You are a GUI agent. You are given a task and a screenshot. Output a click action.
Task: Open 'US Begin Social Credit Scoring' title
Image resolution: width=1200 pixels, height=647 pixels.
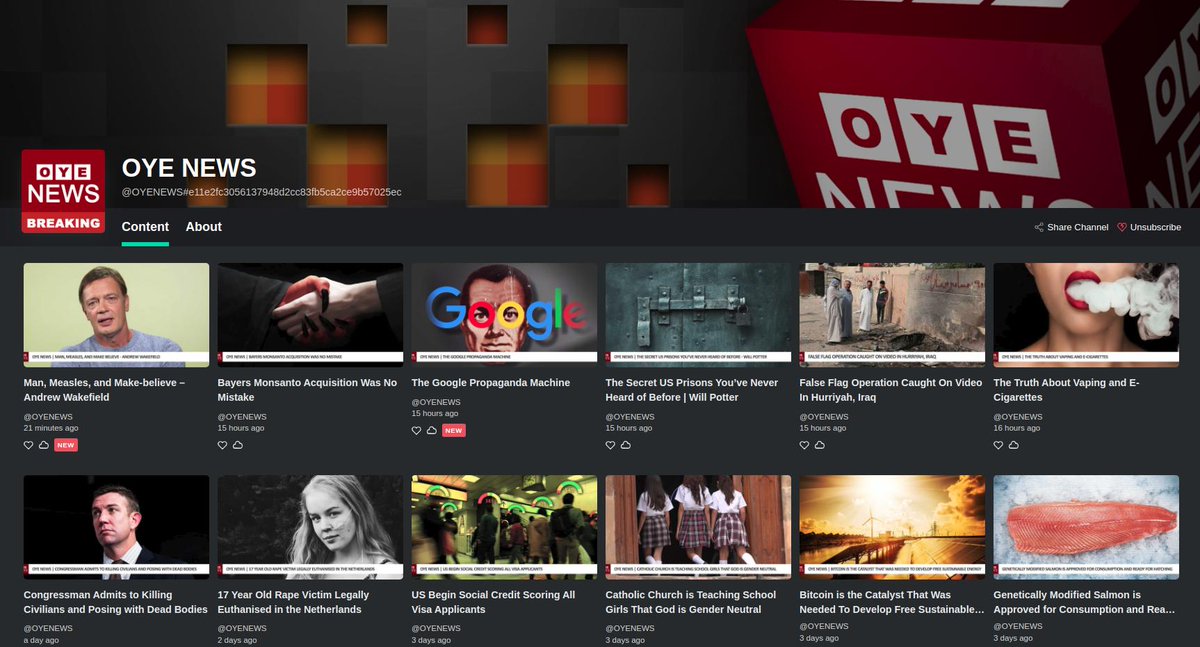494,602
